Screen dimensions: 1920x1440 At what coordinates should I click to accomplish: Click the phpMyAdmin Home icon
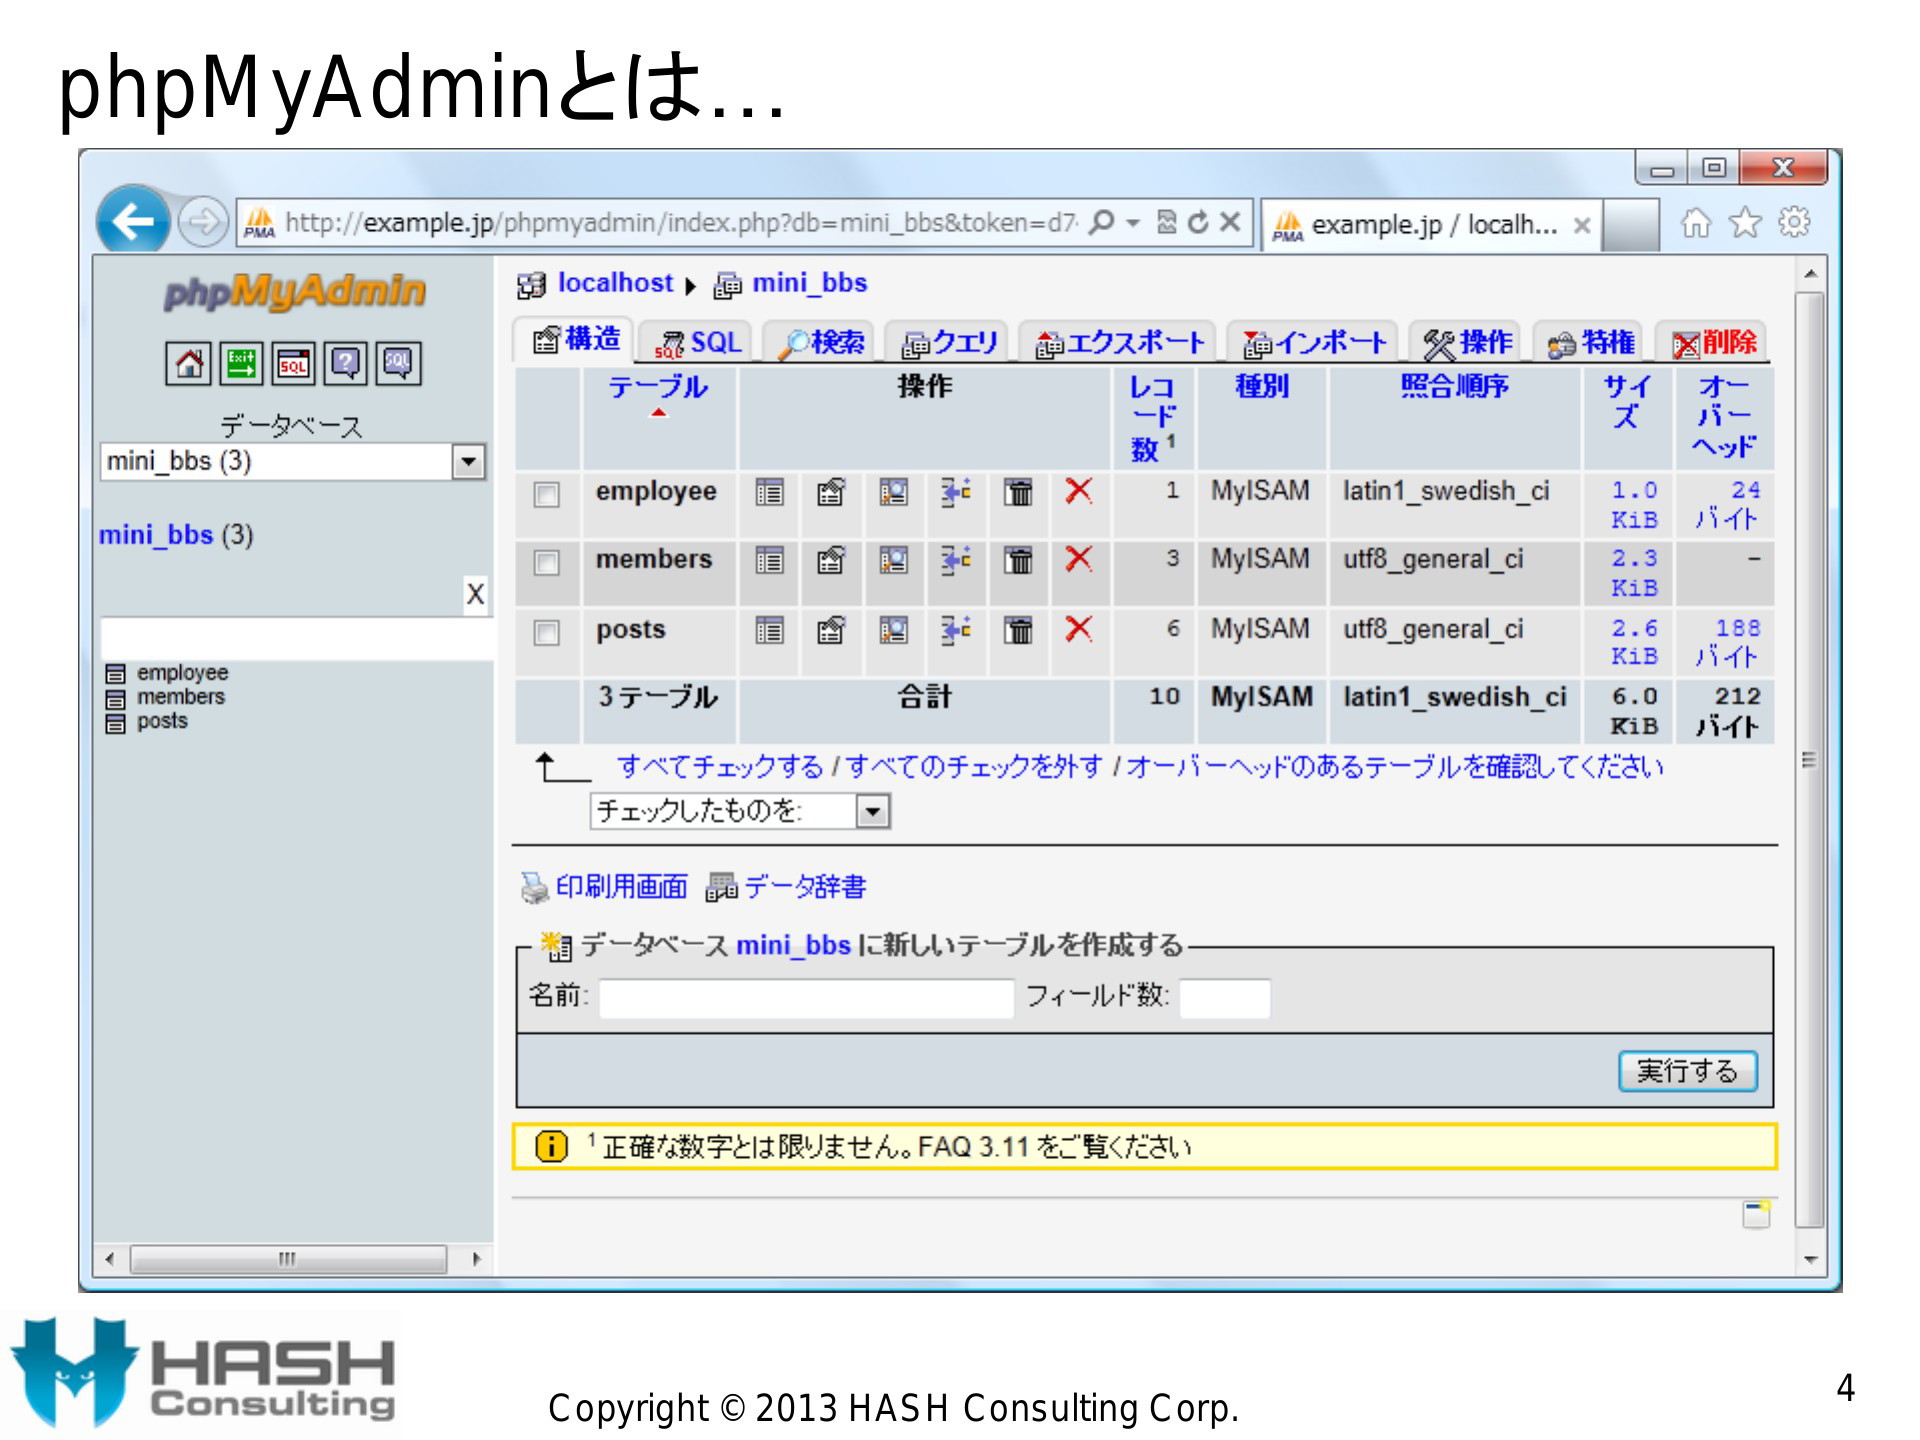click(x=188, y=364)
